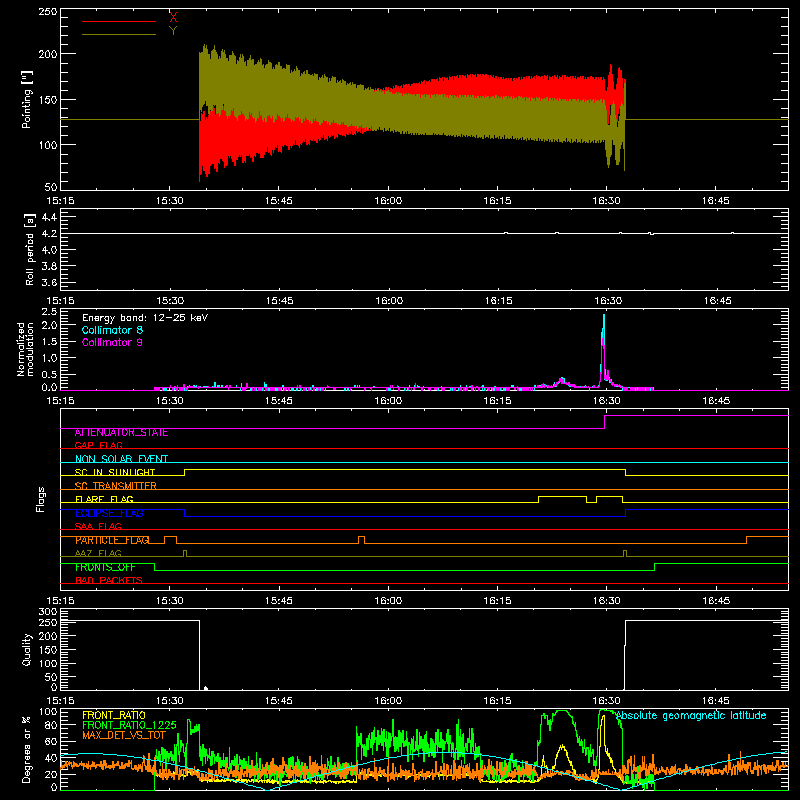Screen dimensions: 800x800
Task: Click the 'Roll period [s]' axis title
Action: click(30, 249)
